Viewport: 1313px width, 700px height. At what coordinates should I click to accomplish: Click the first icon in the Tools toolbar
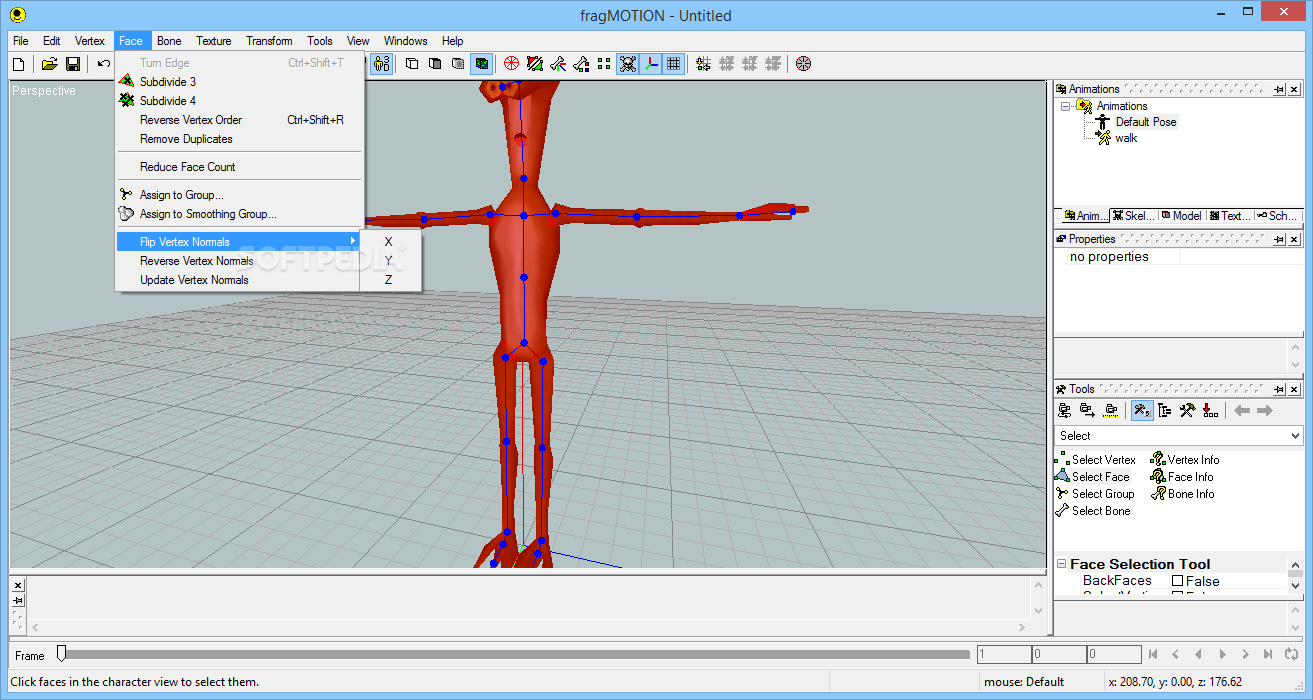click(x=1065, y=411)
